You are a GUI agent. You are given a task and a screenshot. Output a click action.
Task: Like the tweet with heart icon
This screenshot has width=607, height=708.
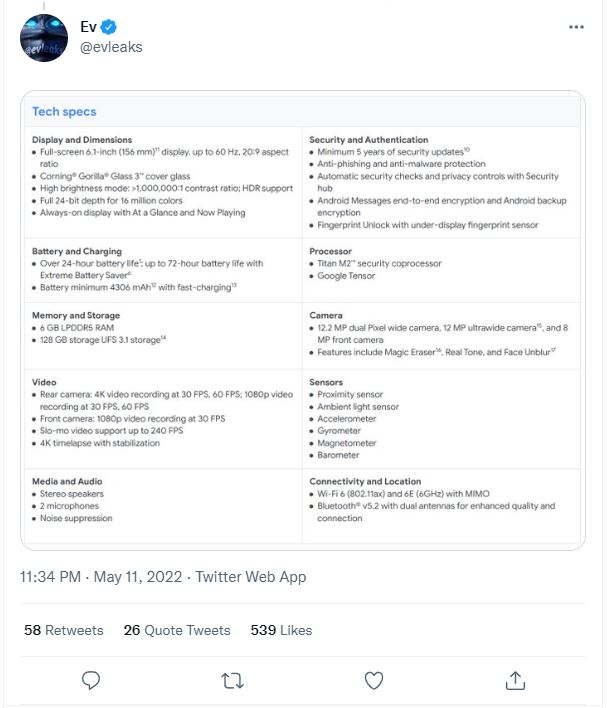pos(374,681)
